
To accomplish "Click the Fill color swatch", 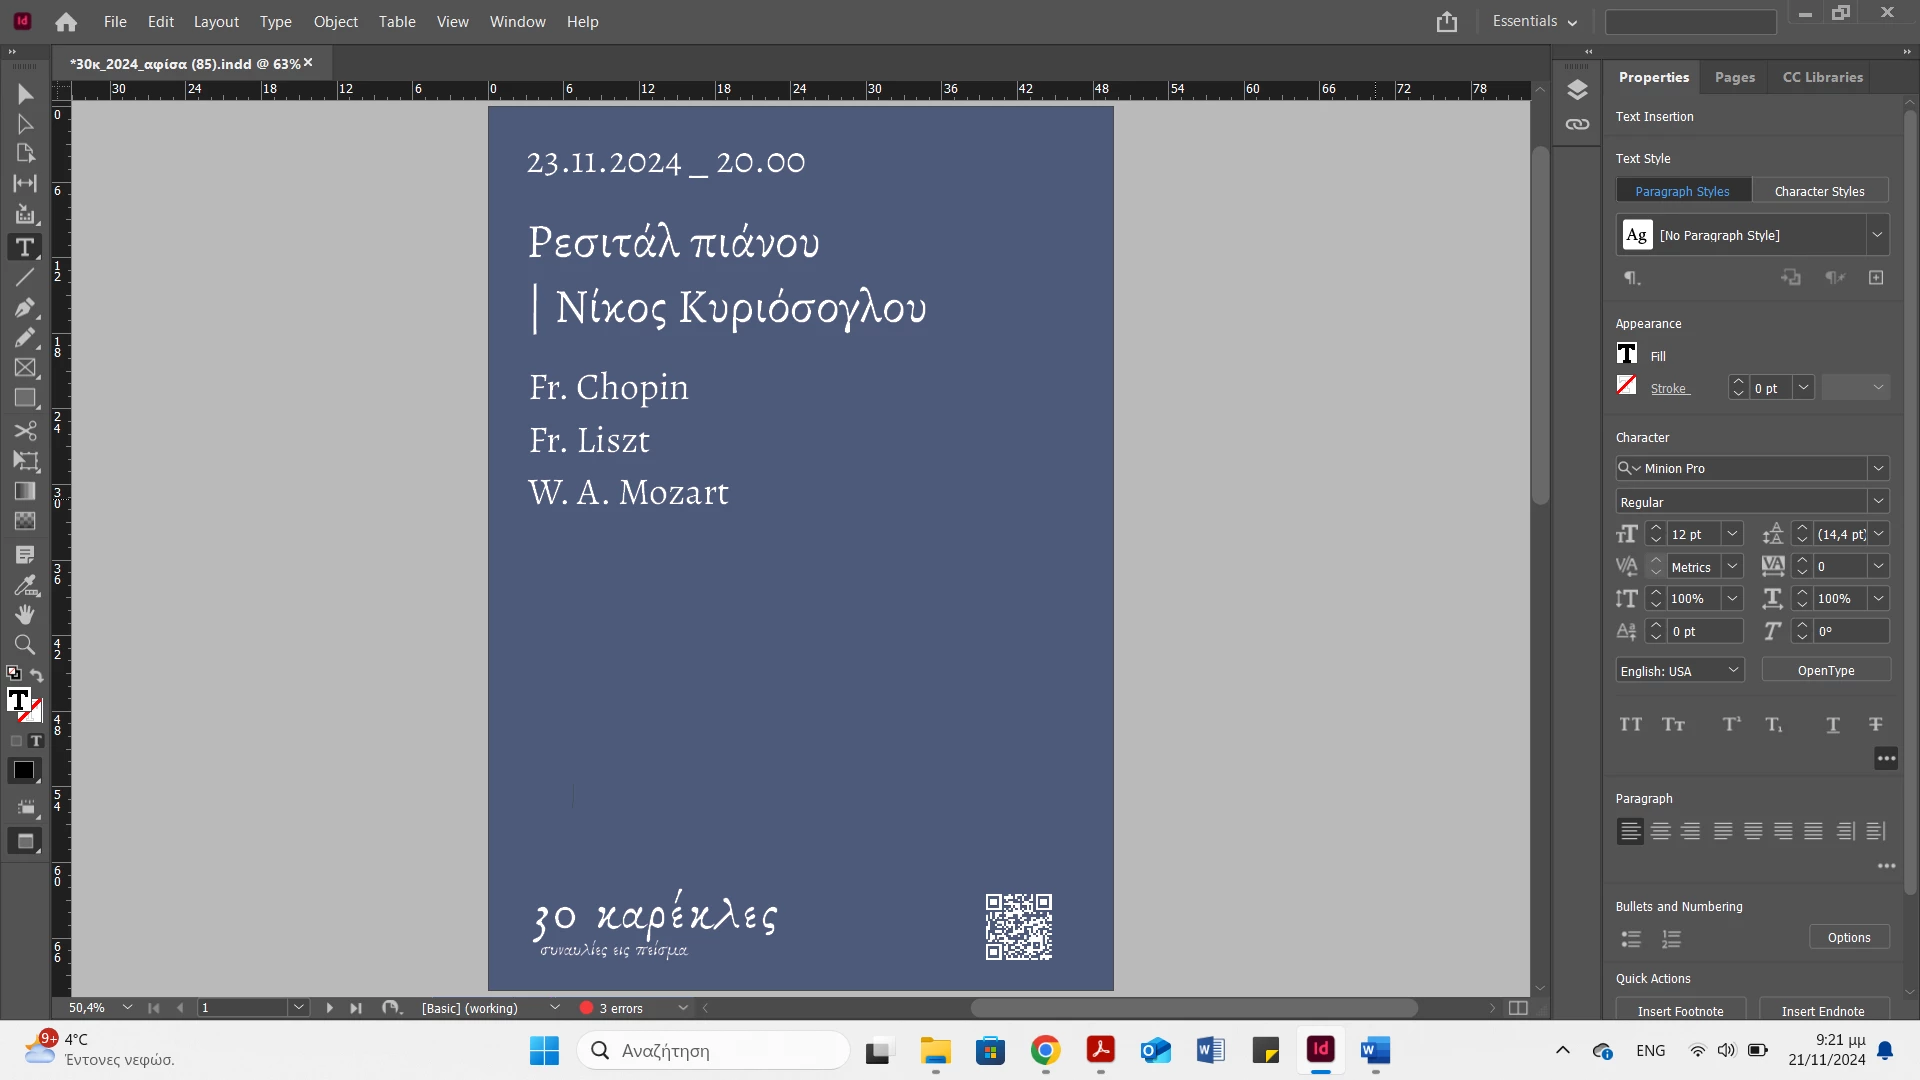I will (x=1627, y=354).
